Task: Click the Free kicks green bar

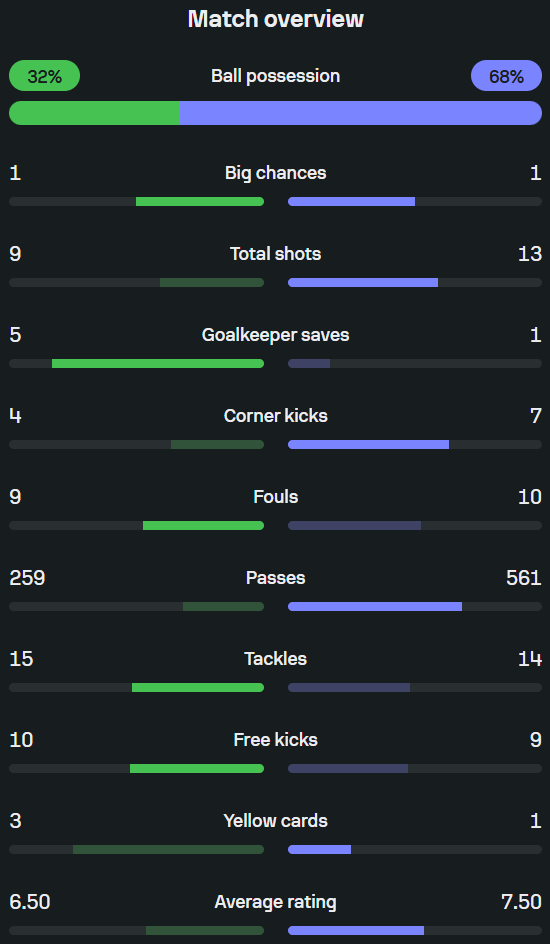Action: click(x=197, y=769)
